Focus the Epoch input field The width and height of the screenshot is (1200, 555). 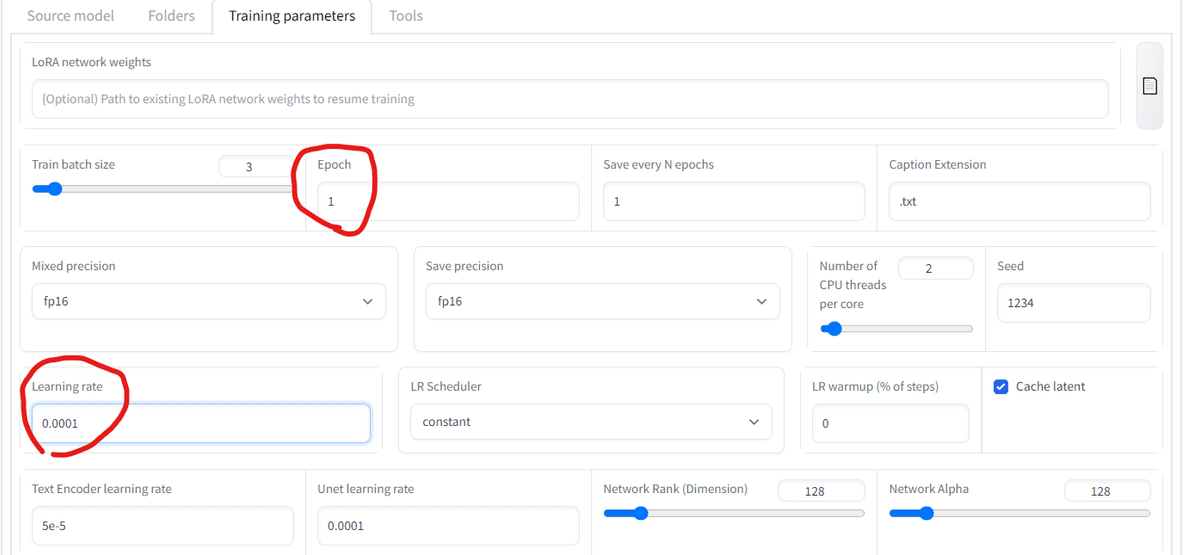pos(448,201)
